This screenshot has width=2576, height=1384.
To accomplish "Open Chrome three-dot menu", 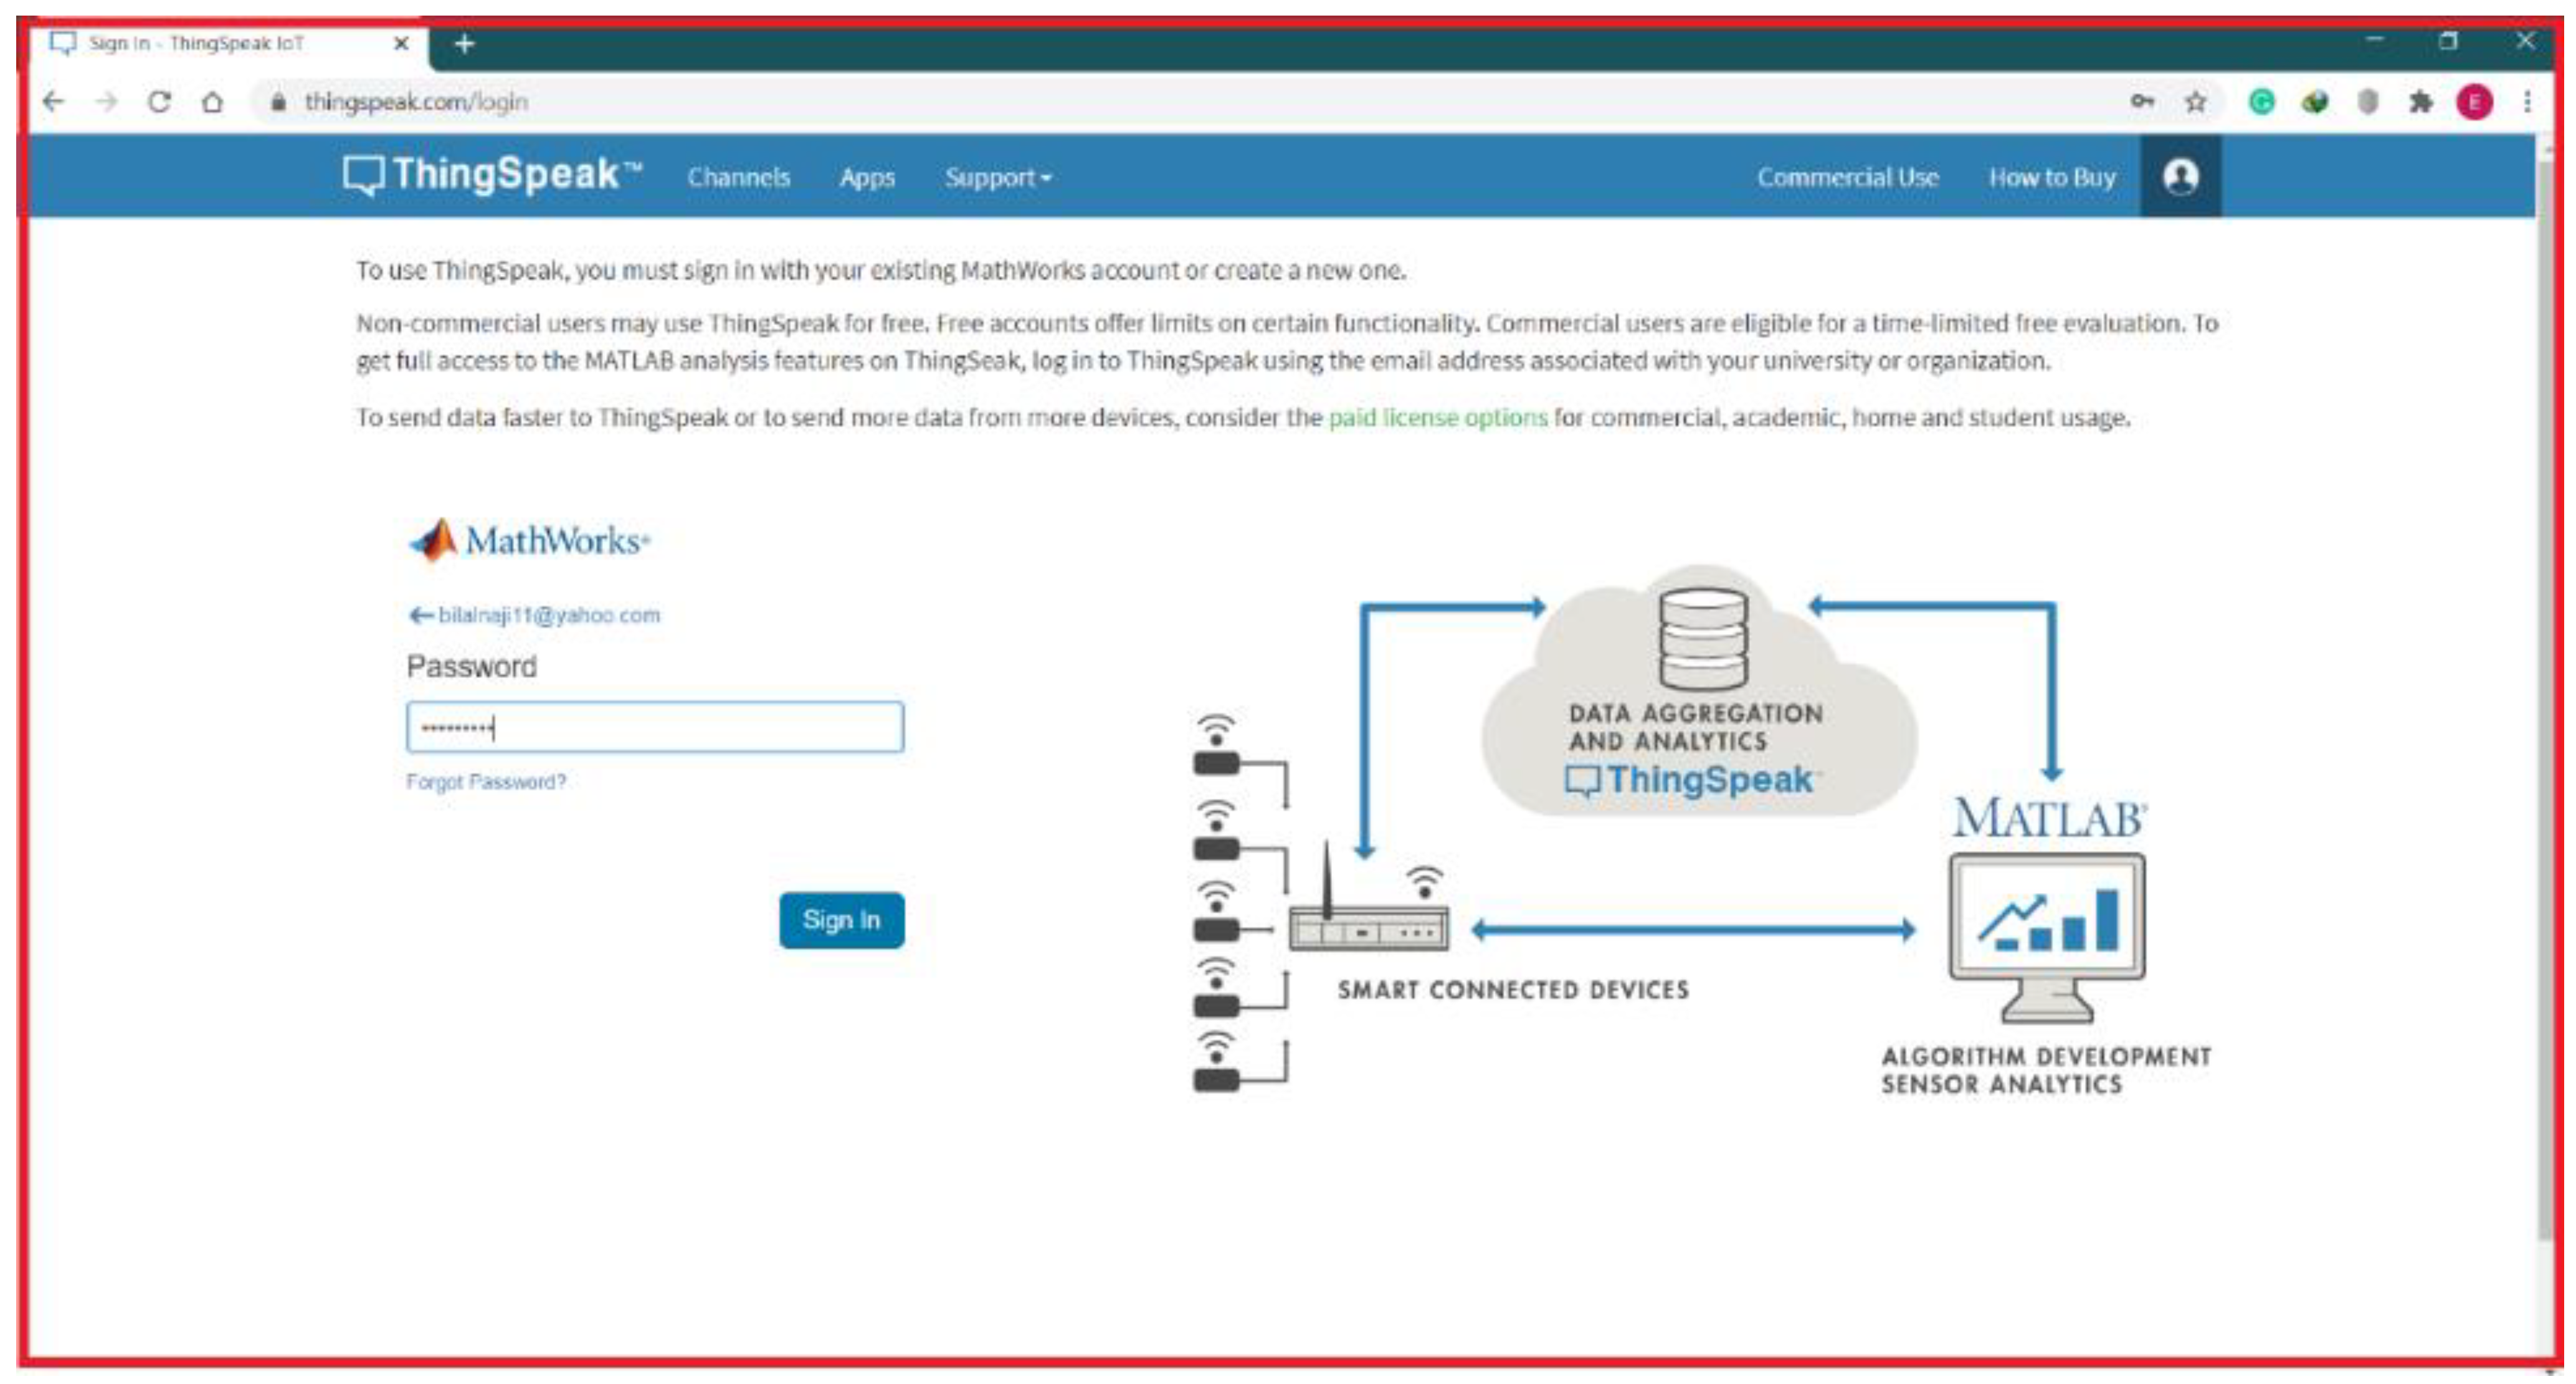I will (2527, 102).
